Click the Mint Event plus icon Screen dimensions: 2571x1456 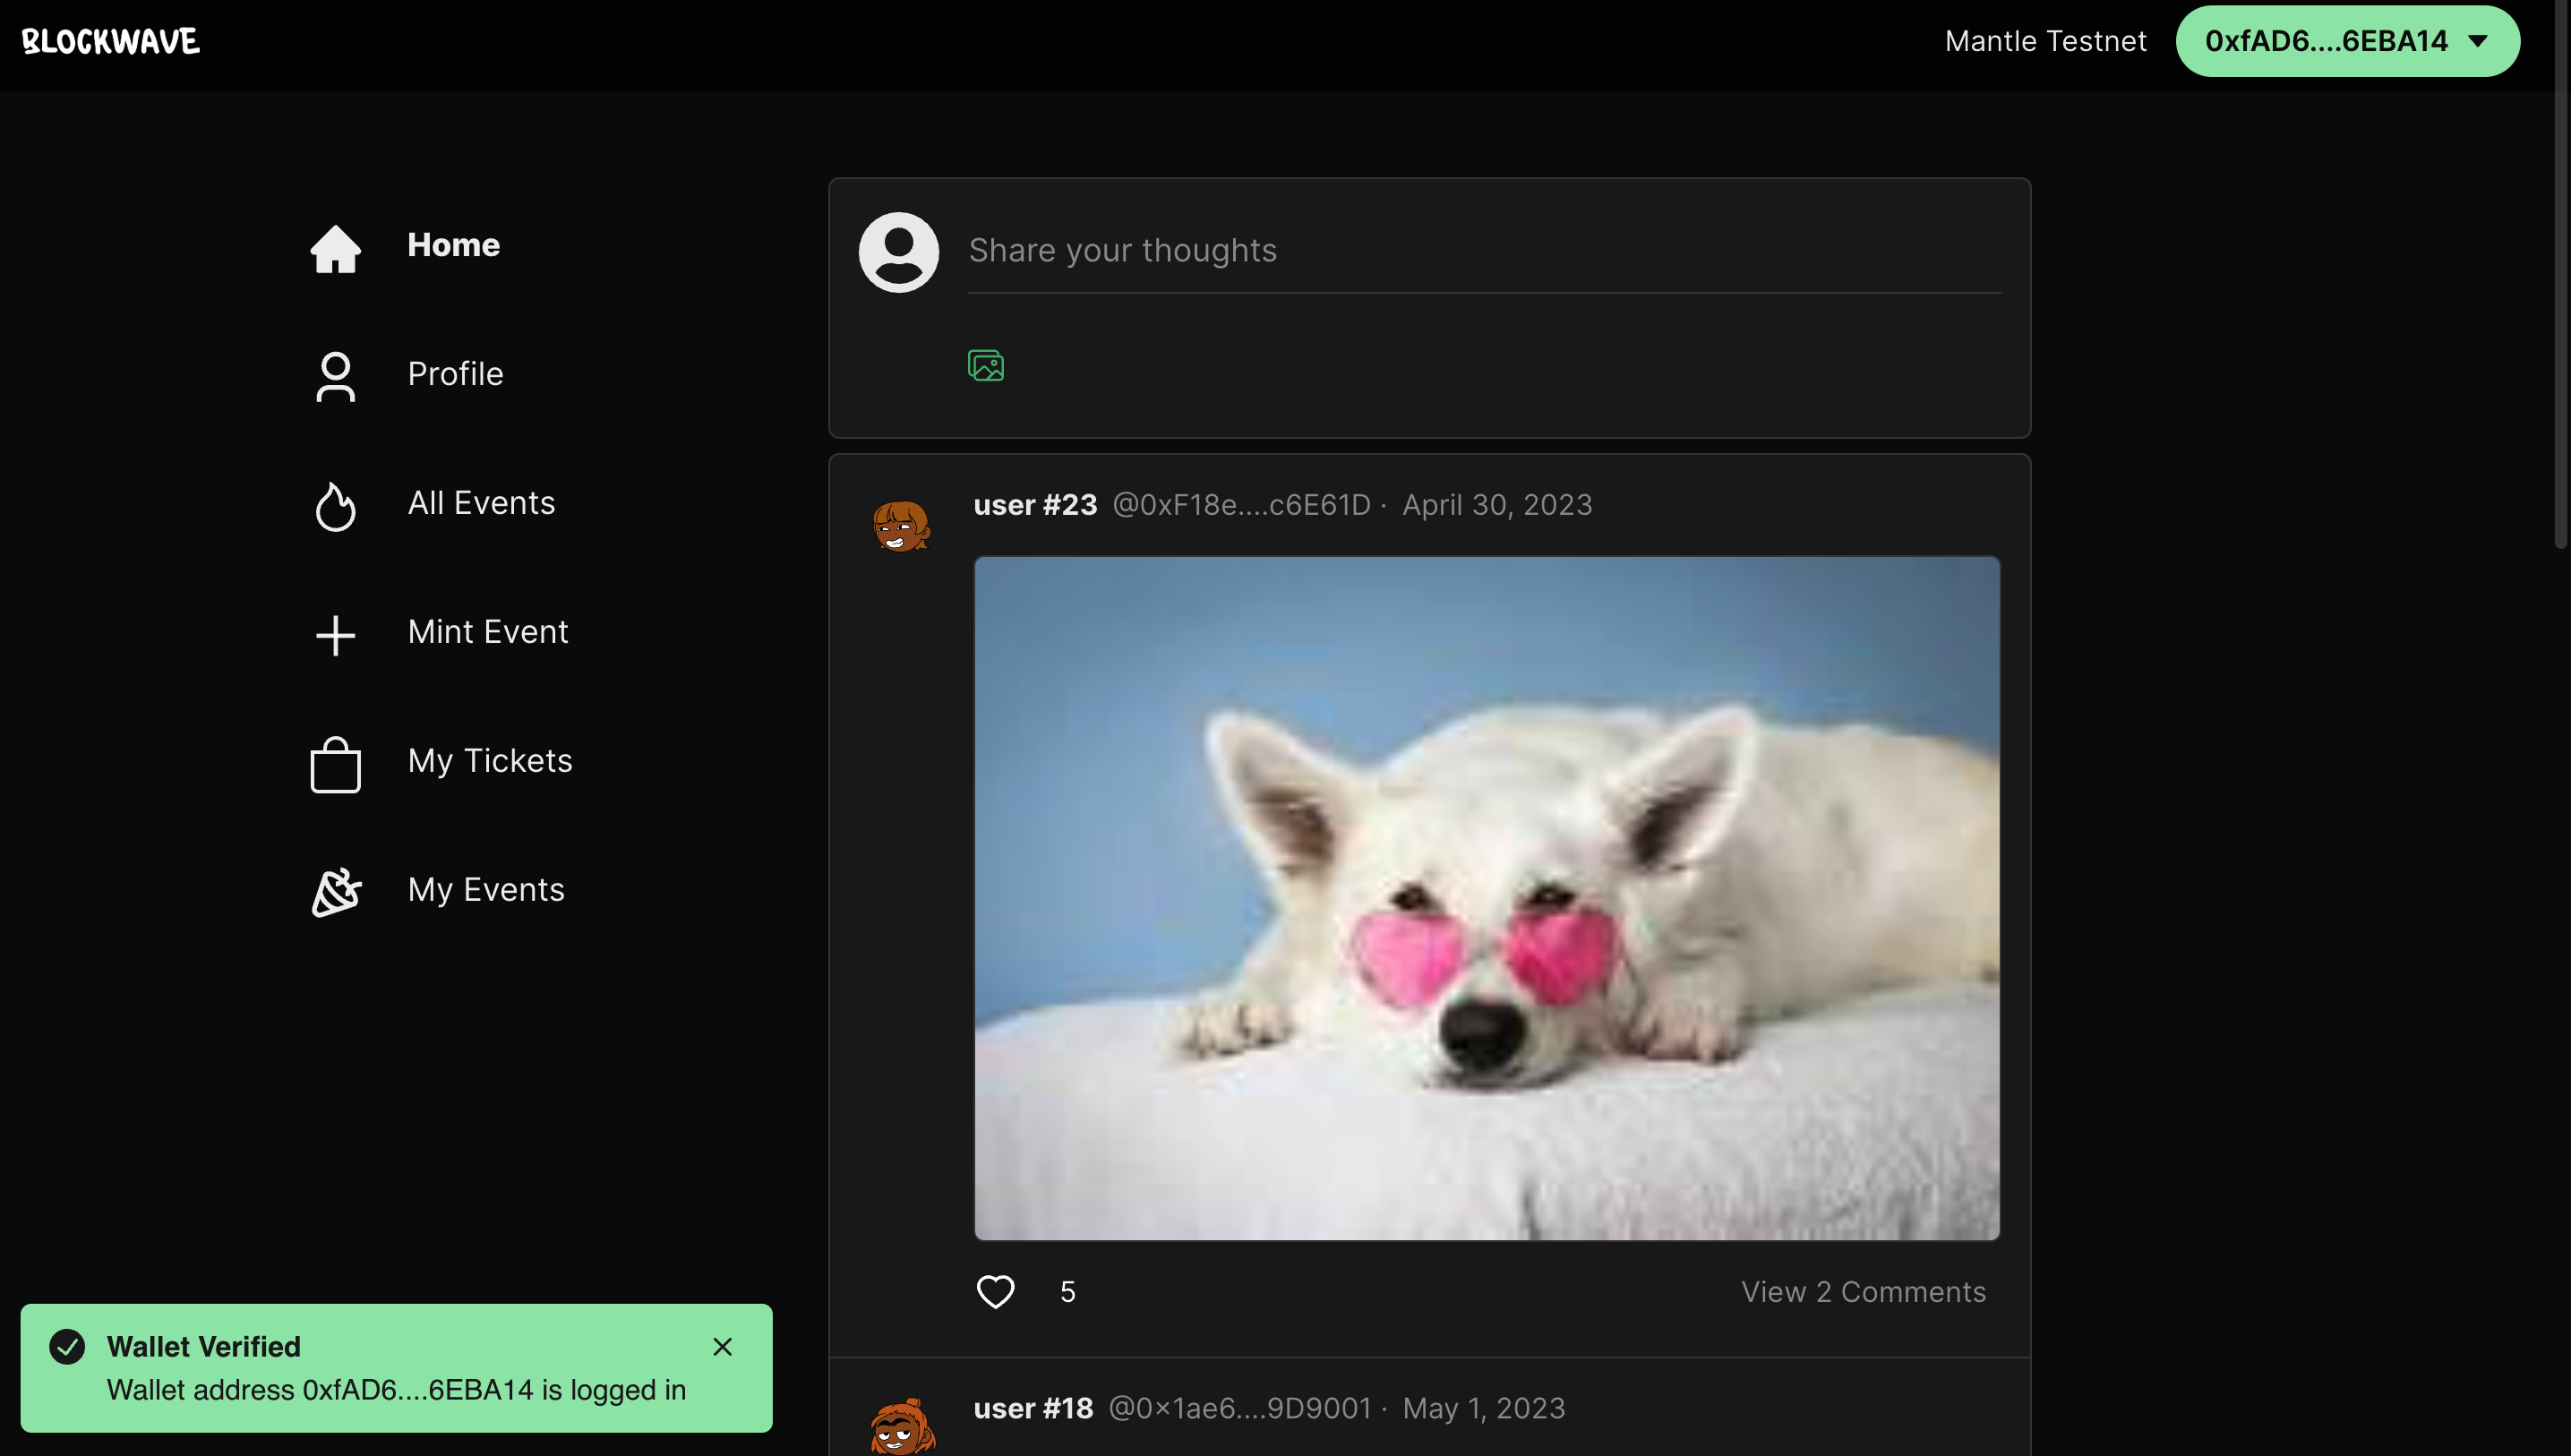(x=335, y=635)
